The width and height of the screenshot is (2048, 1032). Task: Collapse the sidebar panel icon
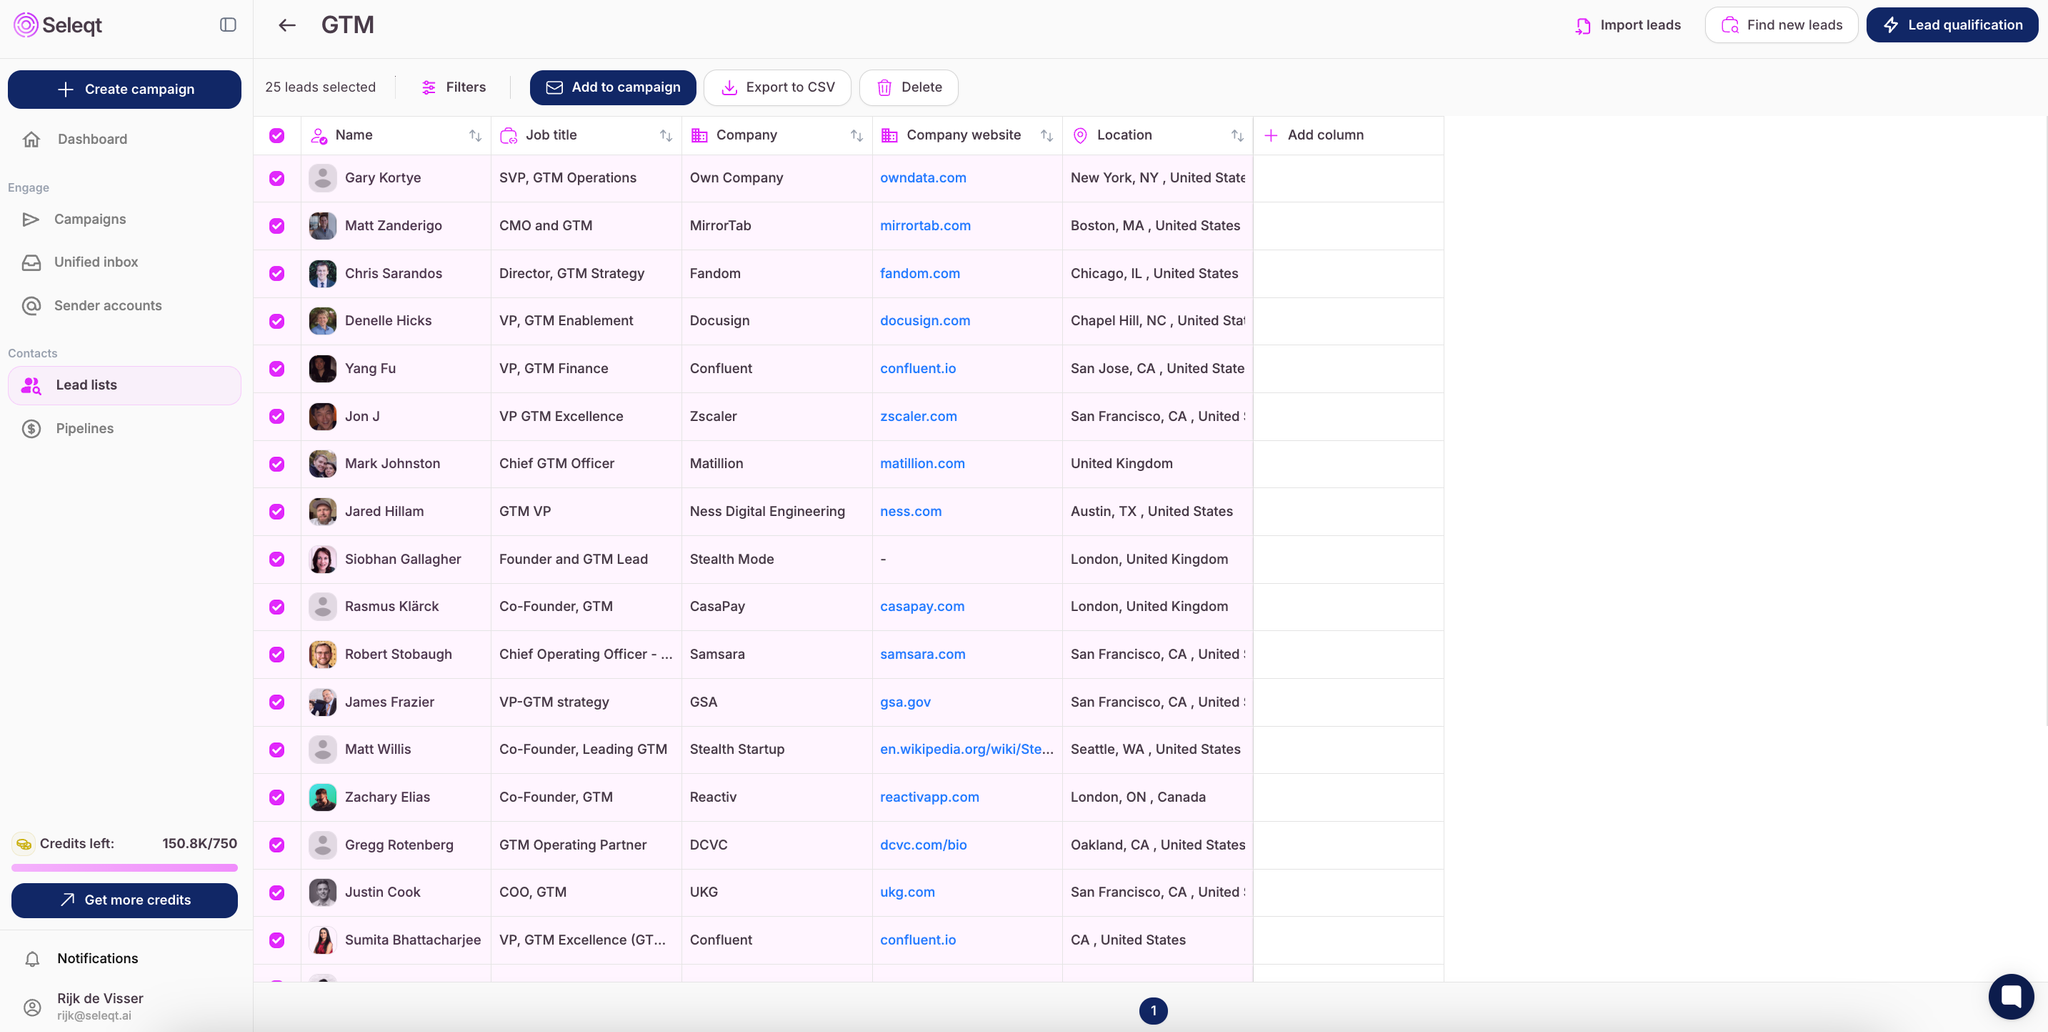(x=228, y=25)
